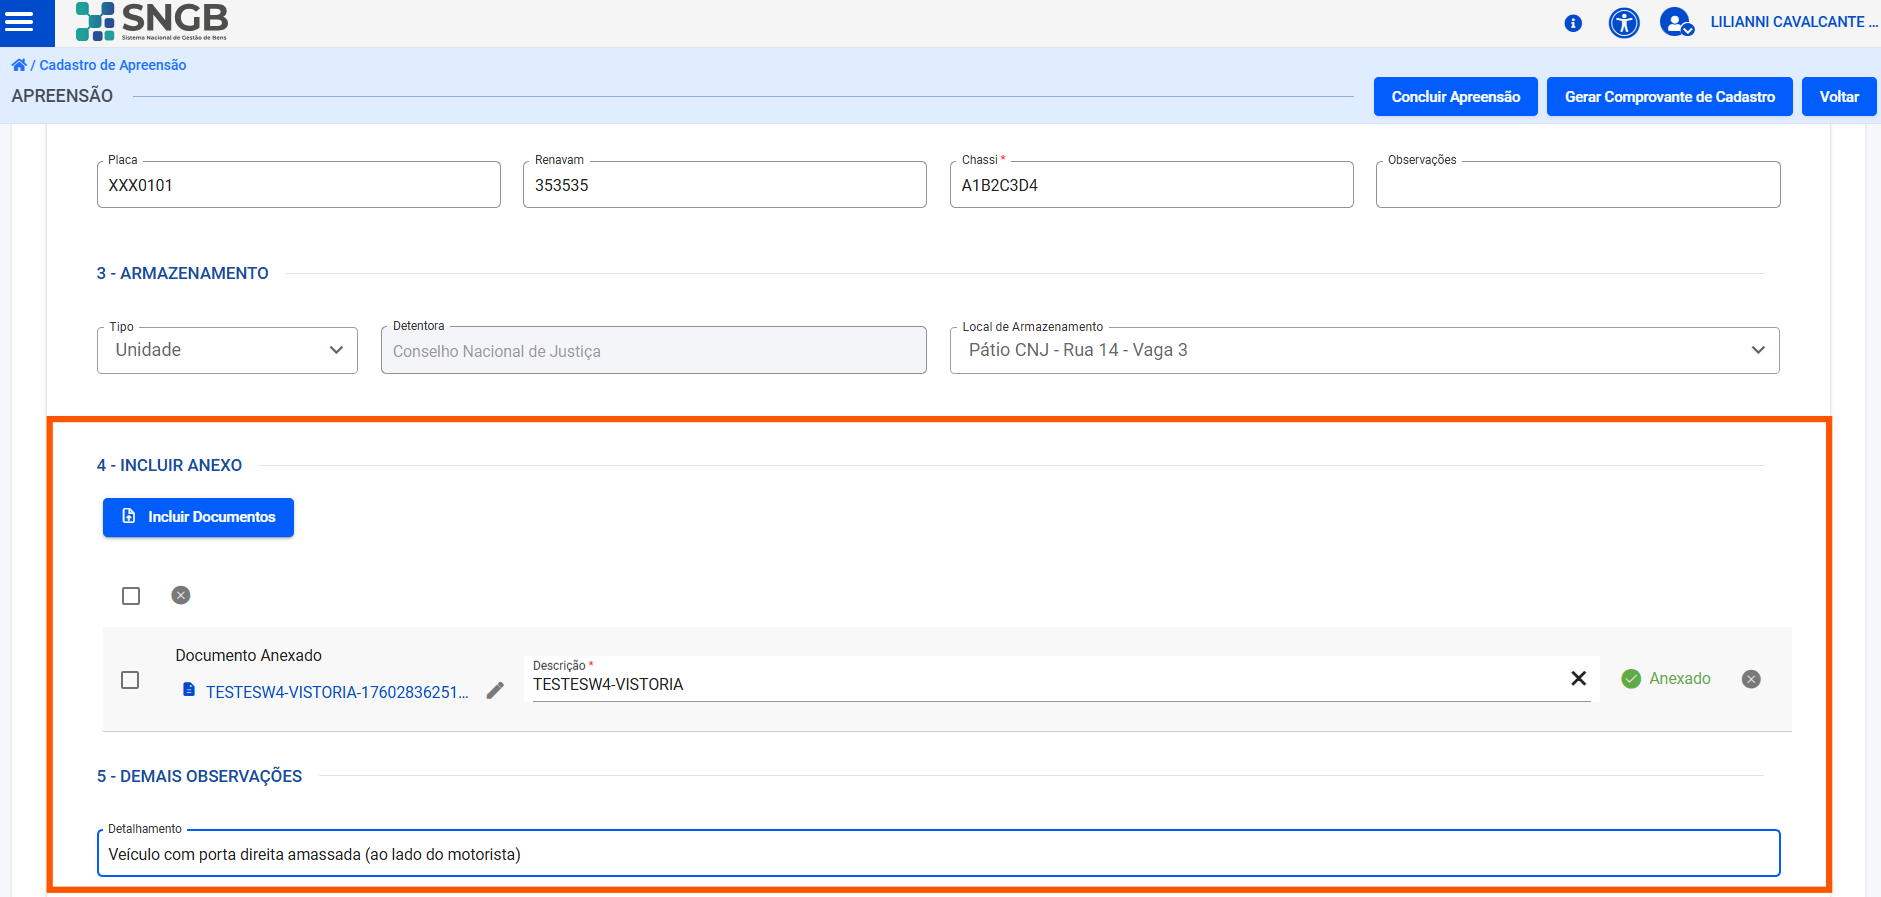Click the Cadastro de Apreensão breadcrumb
The height and width of the screenshot is (897, 1881).
point(113,65)
